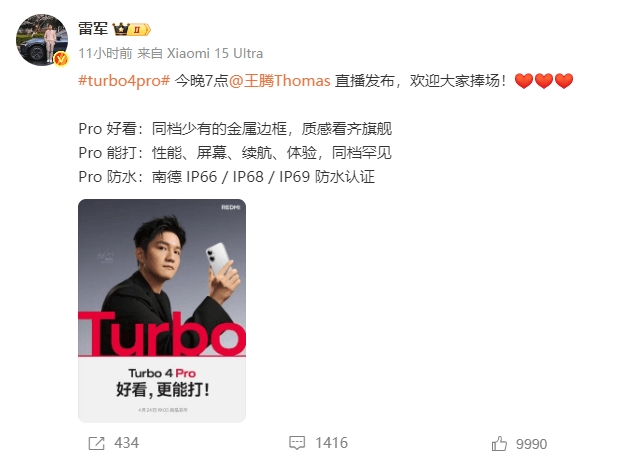
Task: Click the post time 11小时前
Action: click(105, 53)
